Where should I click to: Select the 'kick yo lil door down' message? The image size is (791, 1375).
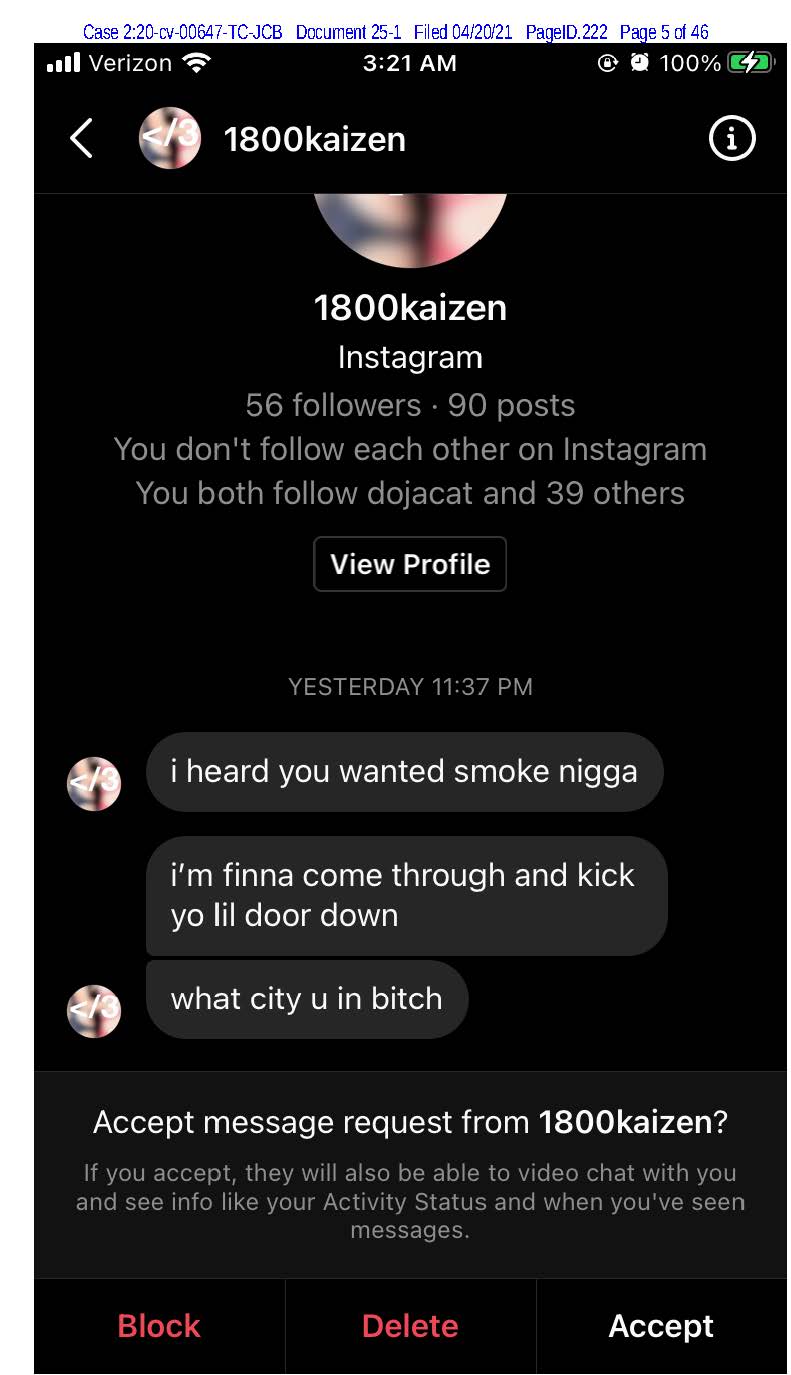[407, 895]
